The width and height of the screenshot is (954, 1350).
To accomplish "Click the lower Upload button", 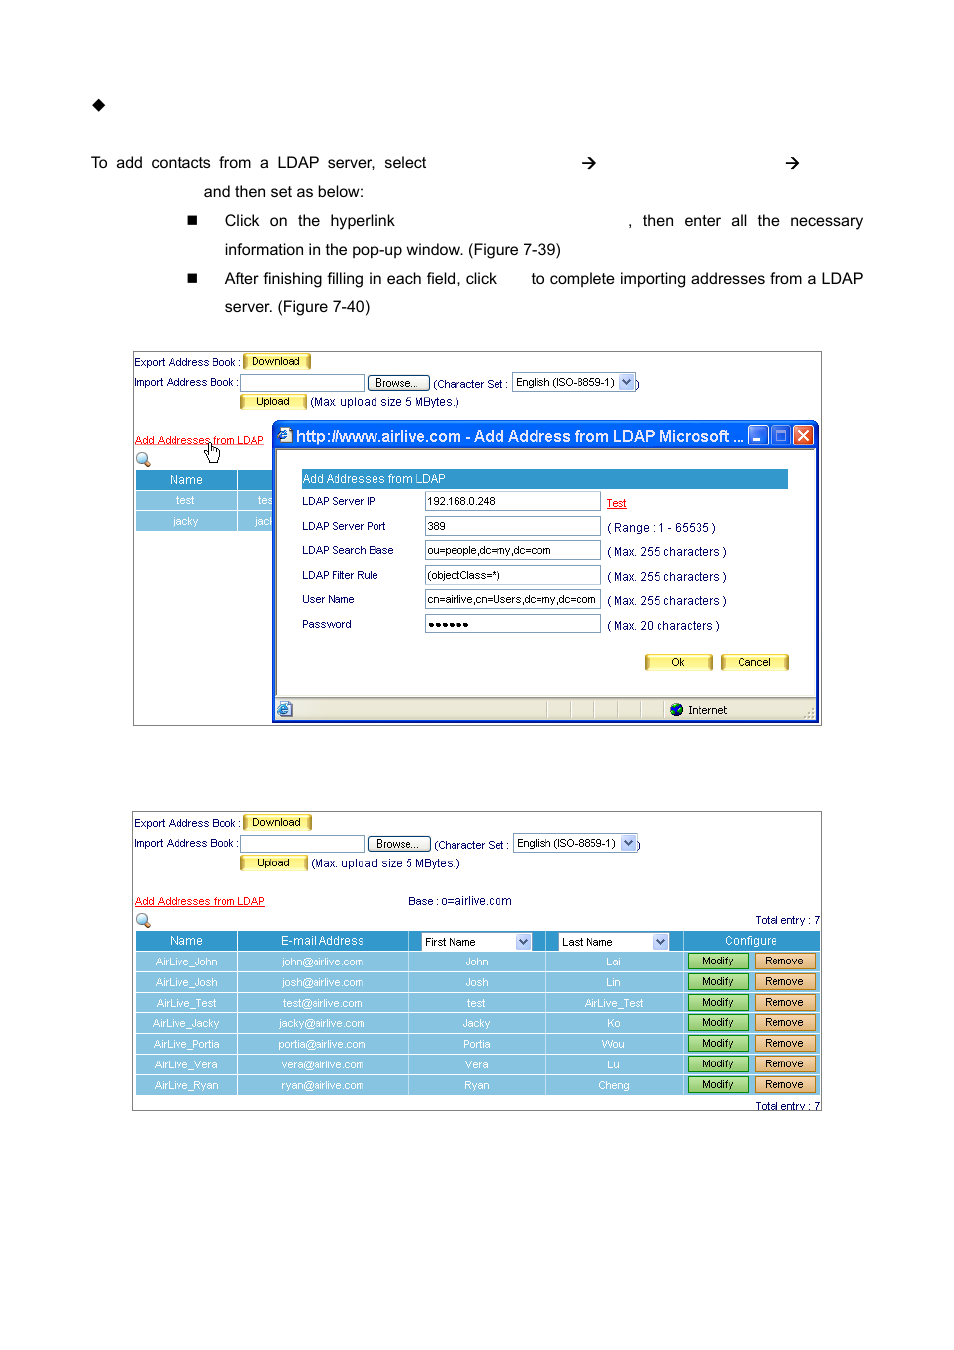I will [273, 863].
